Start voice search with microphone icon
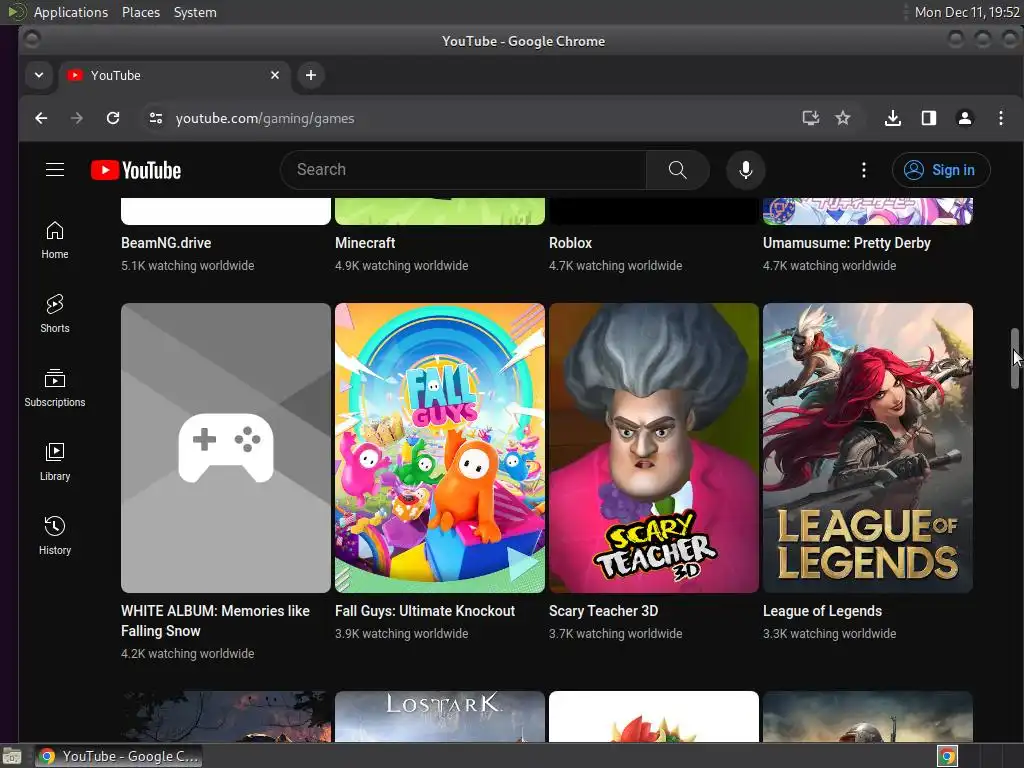Image resolution: width=1024 pixels, height=768 pixels. coord(745,170)
